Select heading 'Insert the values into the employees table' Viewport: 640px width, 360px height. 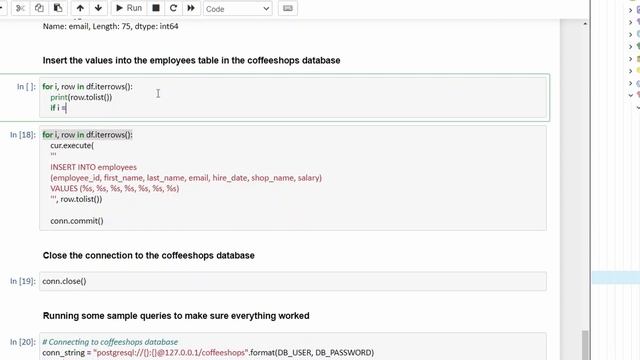(x=191, y=60)
